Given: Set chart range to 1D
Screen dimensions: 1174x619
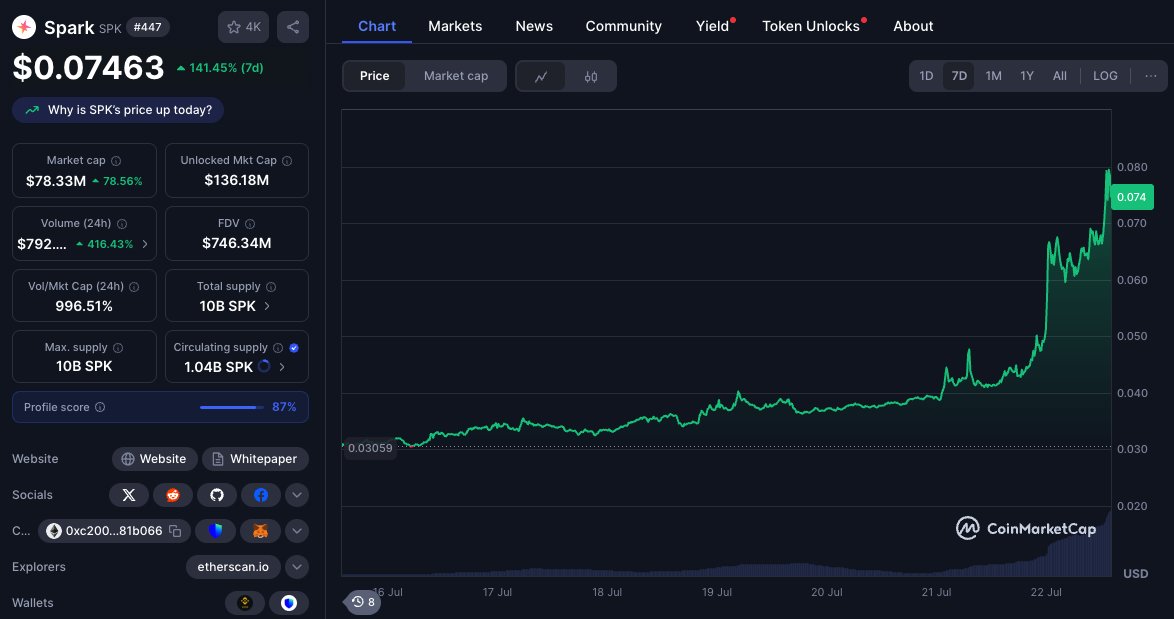Looking at the screenshot, I should click(x=926, y=76).
